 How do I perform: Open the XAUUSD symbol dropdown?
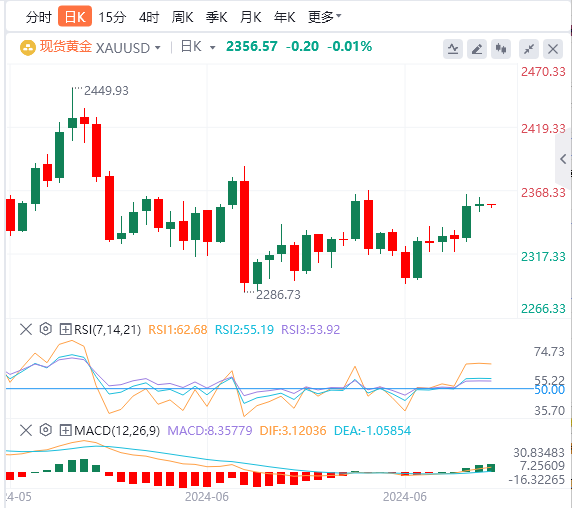click(x=128, y=48)
